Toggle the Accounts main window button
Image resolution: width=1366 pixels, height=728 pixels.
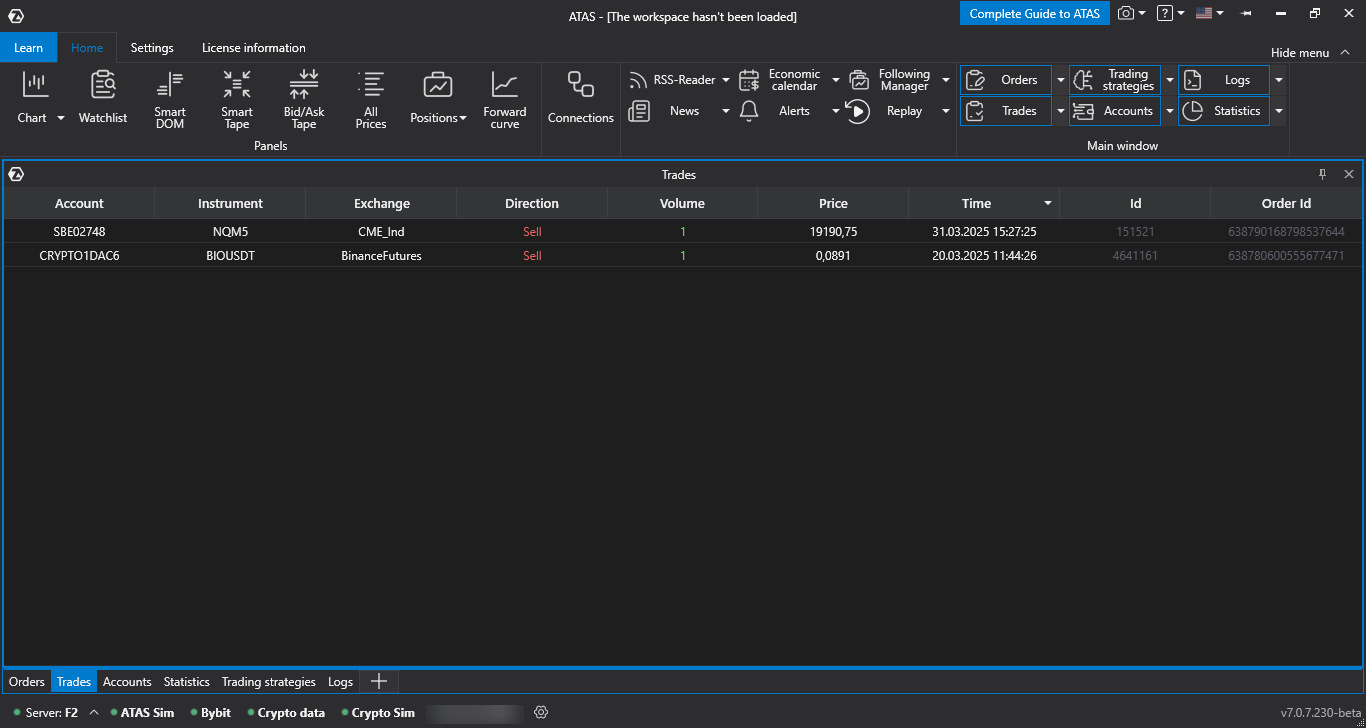1115,111
